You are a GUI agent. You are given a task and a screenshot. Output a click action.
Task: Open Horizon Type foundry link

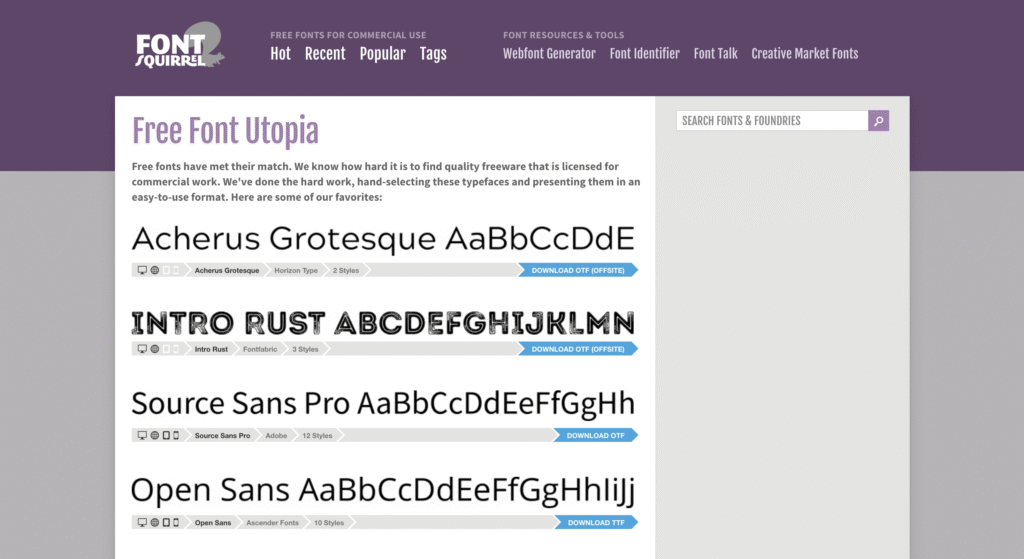point(296,270)
